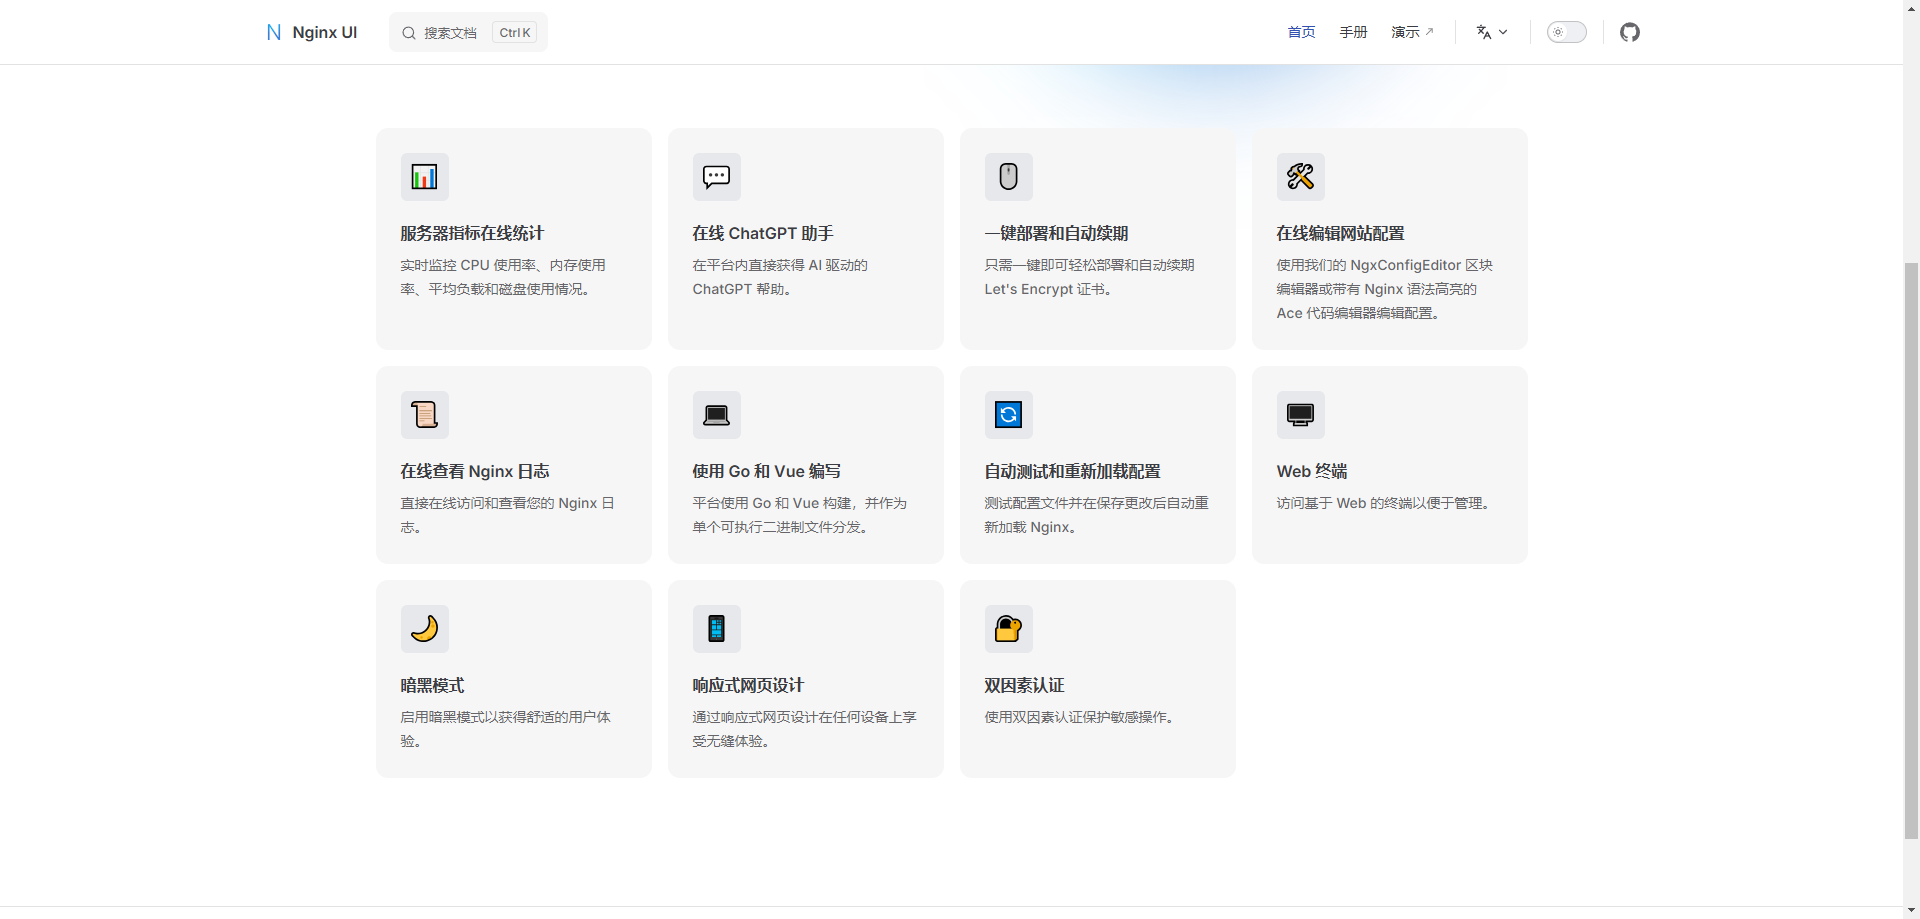Open the GitHub repository icon
The width and height of the screenshot is (1920, 919).
[1629, 32]
